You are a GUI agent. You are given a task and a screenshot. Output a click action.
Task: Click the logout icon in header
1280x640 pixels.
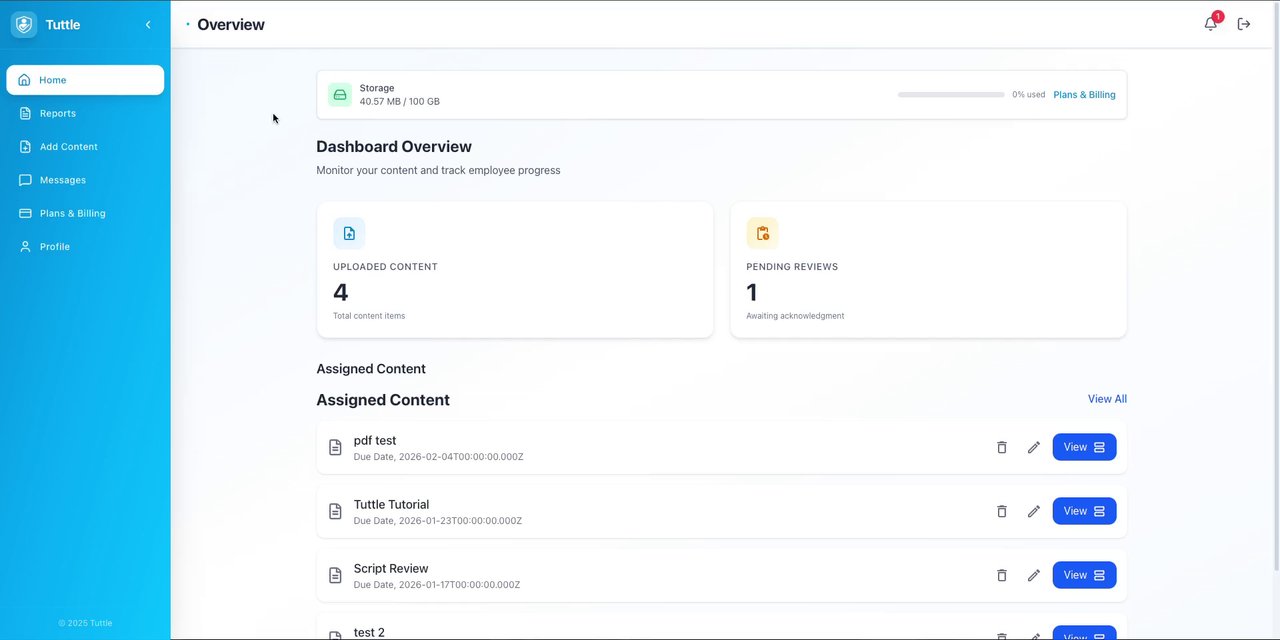coord(1244,24)
